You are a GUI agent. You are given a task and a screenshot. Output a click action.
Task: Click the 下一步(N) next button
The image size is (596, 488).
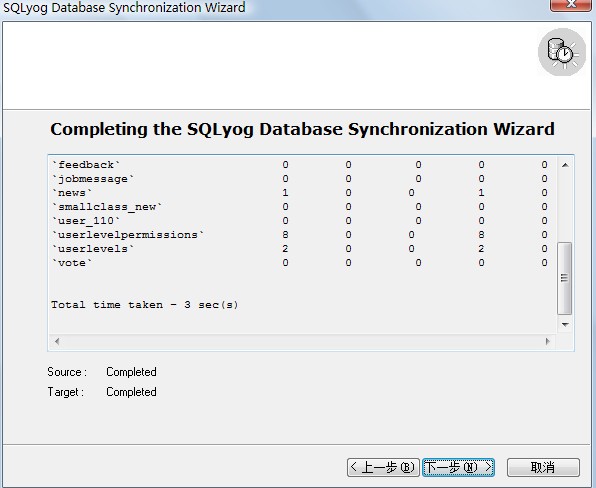458,467
